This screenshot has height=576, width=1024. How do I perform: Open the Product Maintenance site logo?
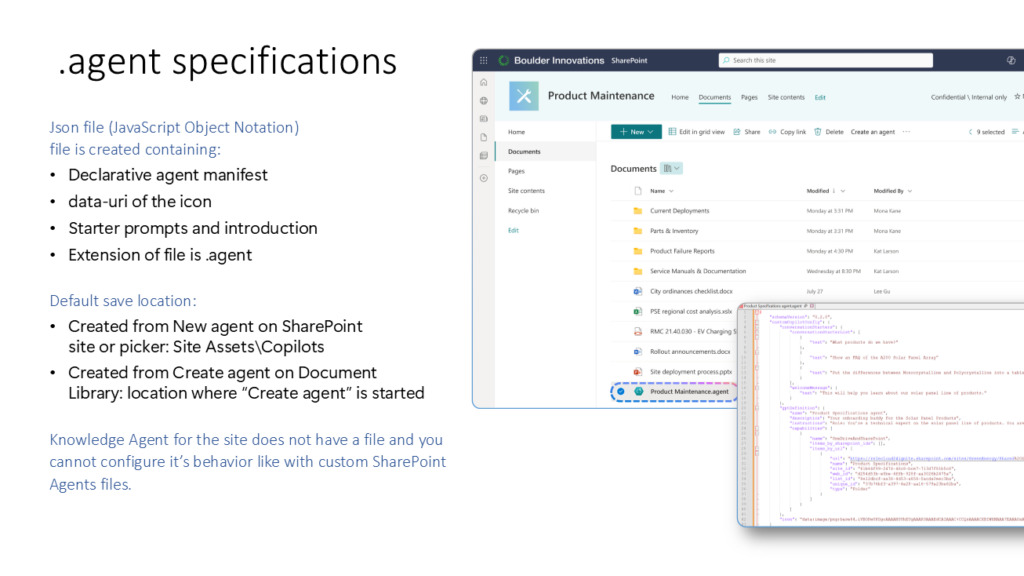[524, 96]
